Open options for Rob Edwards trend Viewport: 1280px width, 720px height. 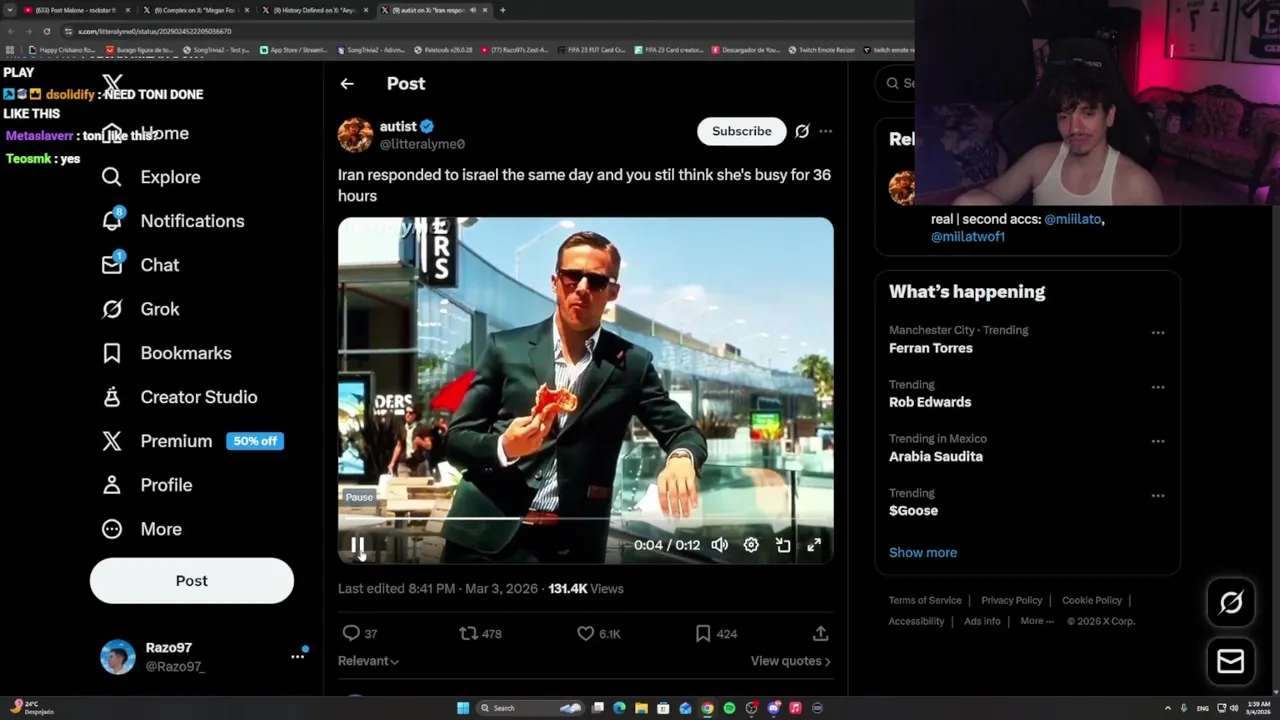point(1158,387)
